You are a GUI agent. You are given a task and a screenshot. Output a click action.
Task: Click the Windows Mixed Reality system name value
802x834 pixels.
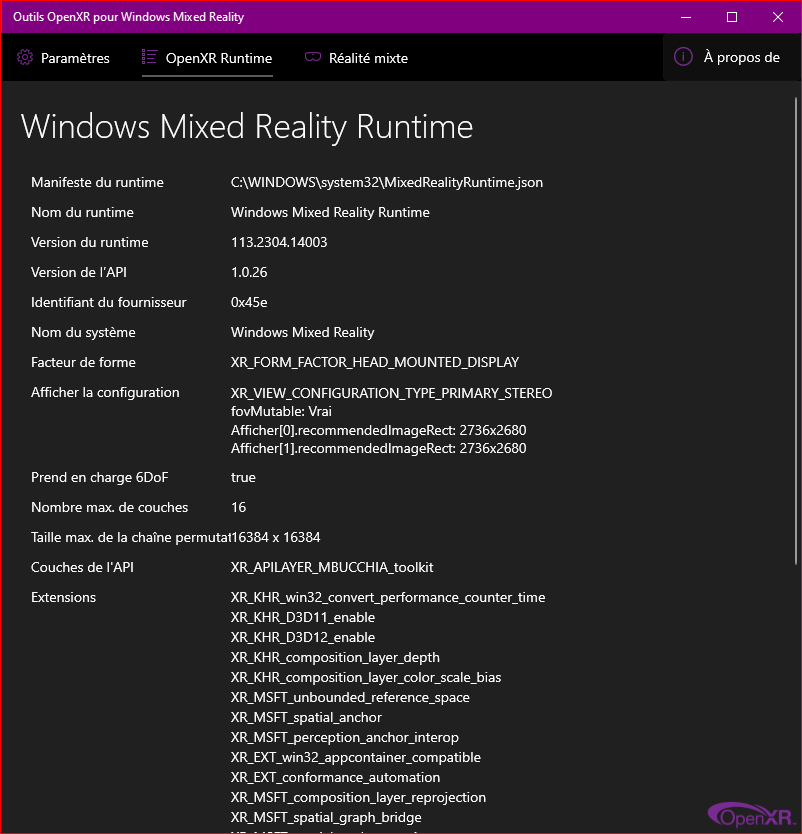pyautogui.click(x=303, y=332)
